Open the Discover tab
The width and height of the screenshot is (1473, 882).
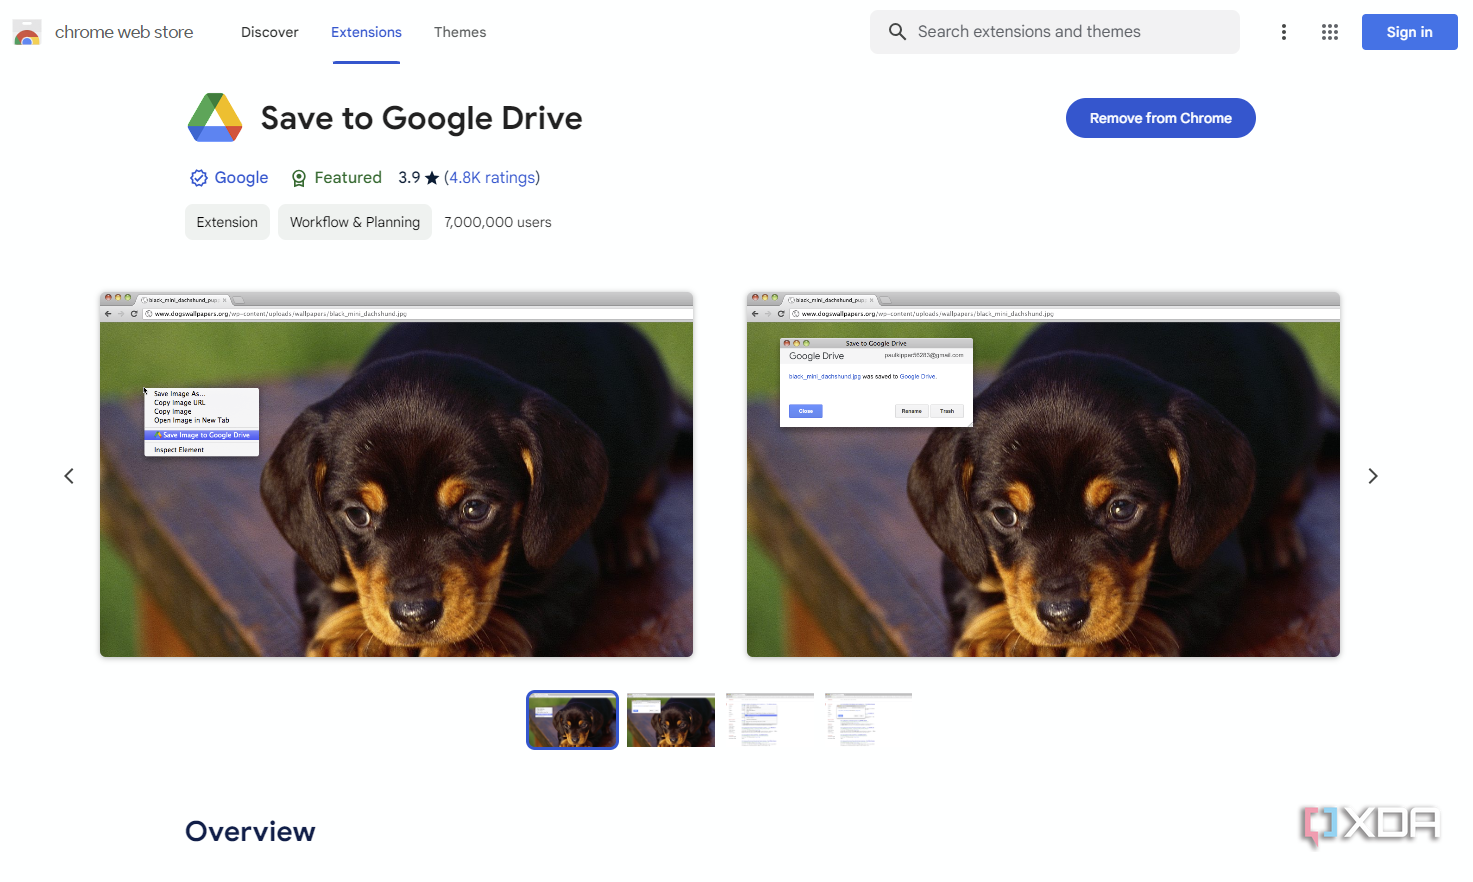tap(270, 32)
